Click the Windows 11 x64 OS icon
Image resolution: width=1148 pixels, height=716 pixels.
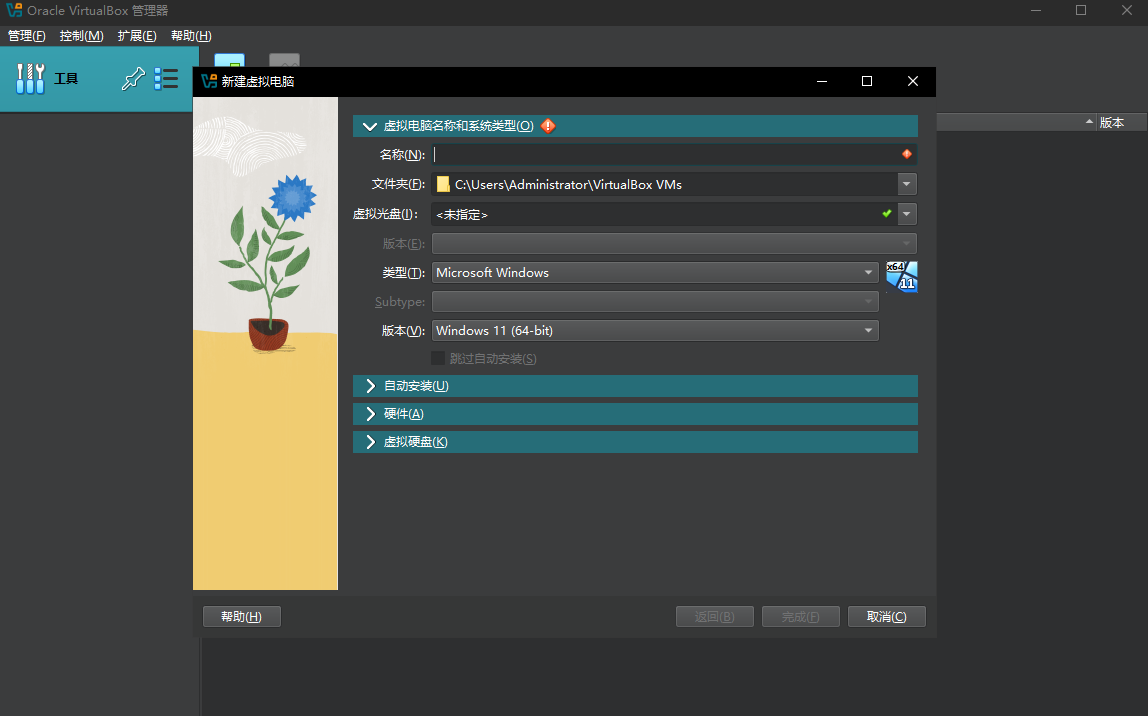[x=901, y=276]
